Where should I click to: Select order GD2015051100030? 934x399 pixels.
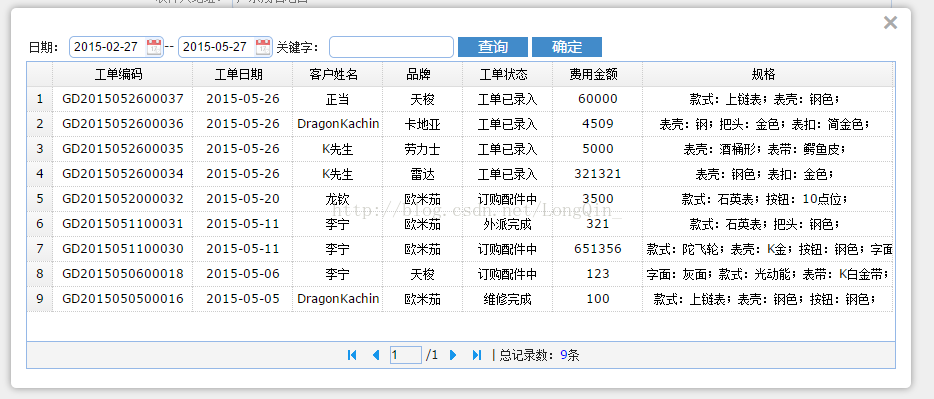[x=123, y=248]
